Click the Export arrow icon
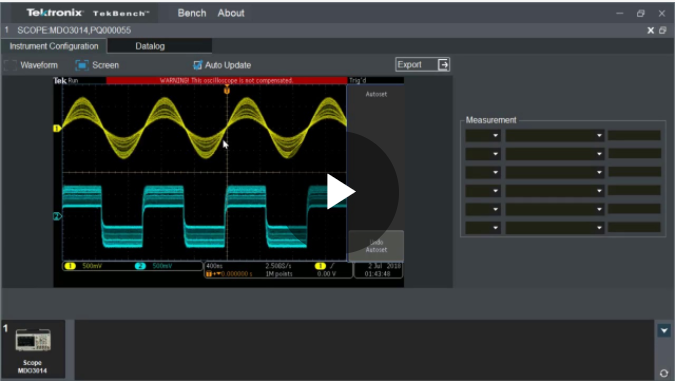Screen dimensions: 675x381 coord(443,65)
